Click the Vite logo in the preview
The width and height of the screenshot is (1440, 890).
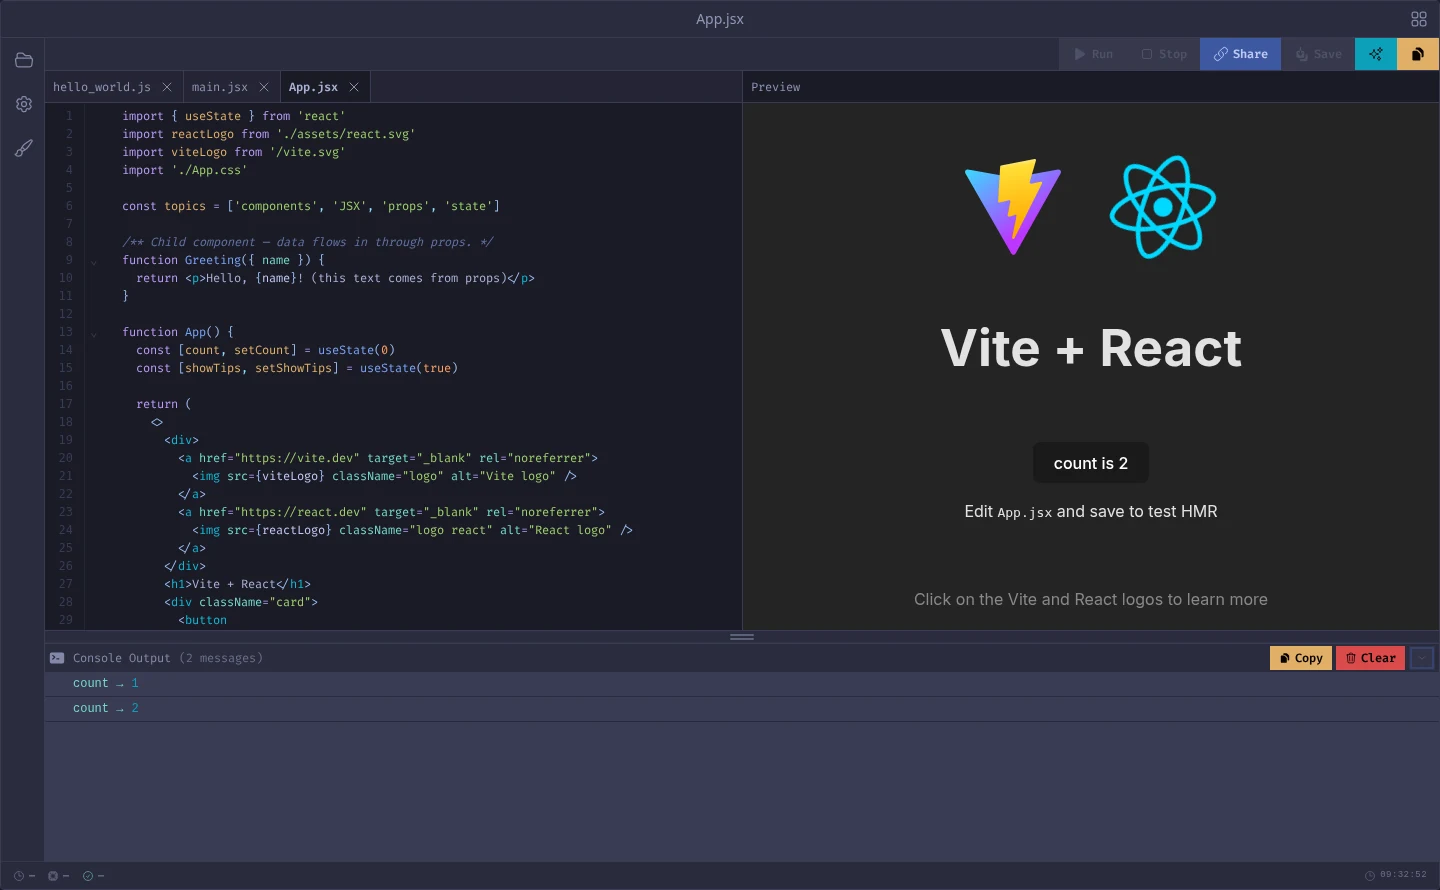[x=1013, y=207]
